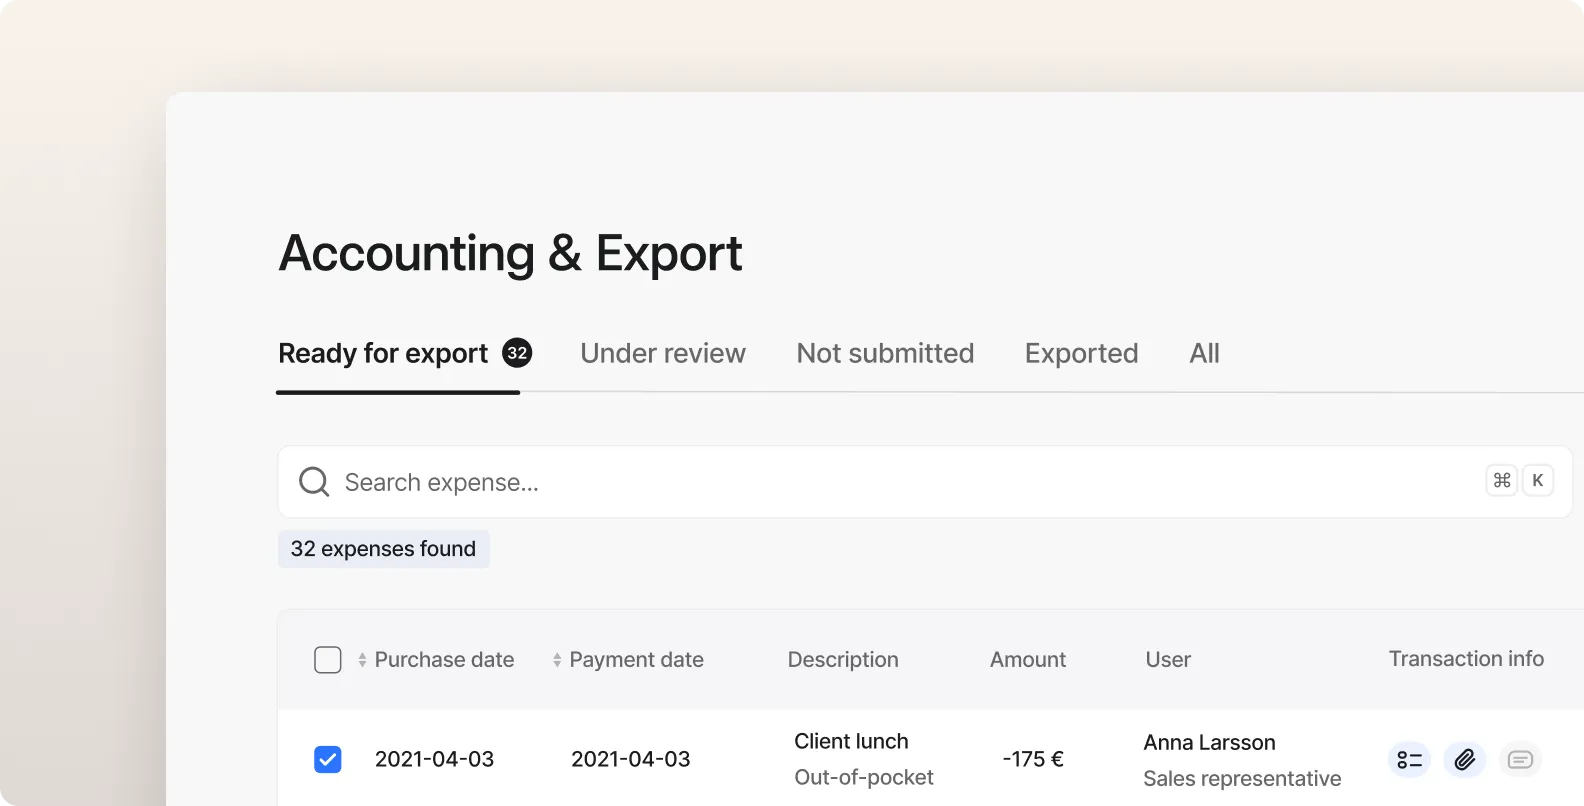This screenshot has height=806, width=1584.
Task: Click the 32 expenses found label
Action: 383,549
